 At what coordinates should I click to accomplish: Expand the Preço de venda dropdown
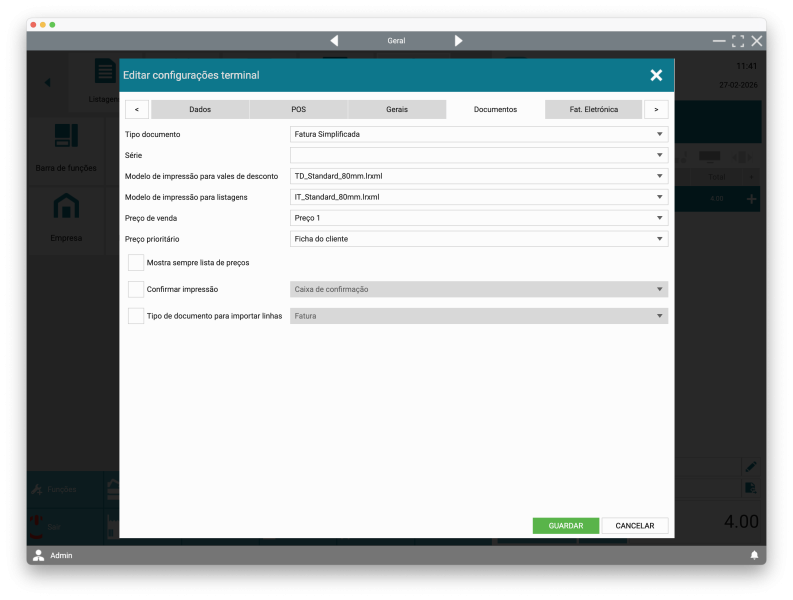[478, 218]
